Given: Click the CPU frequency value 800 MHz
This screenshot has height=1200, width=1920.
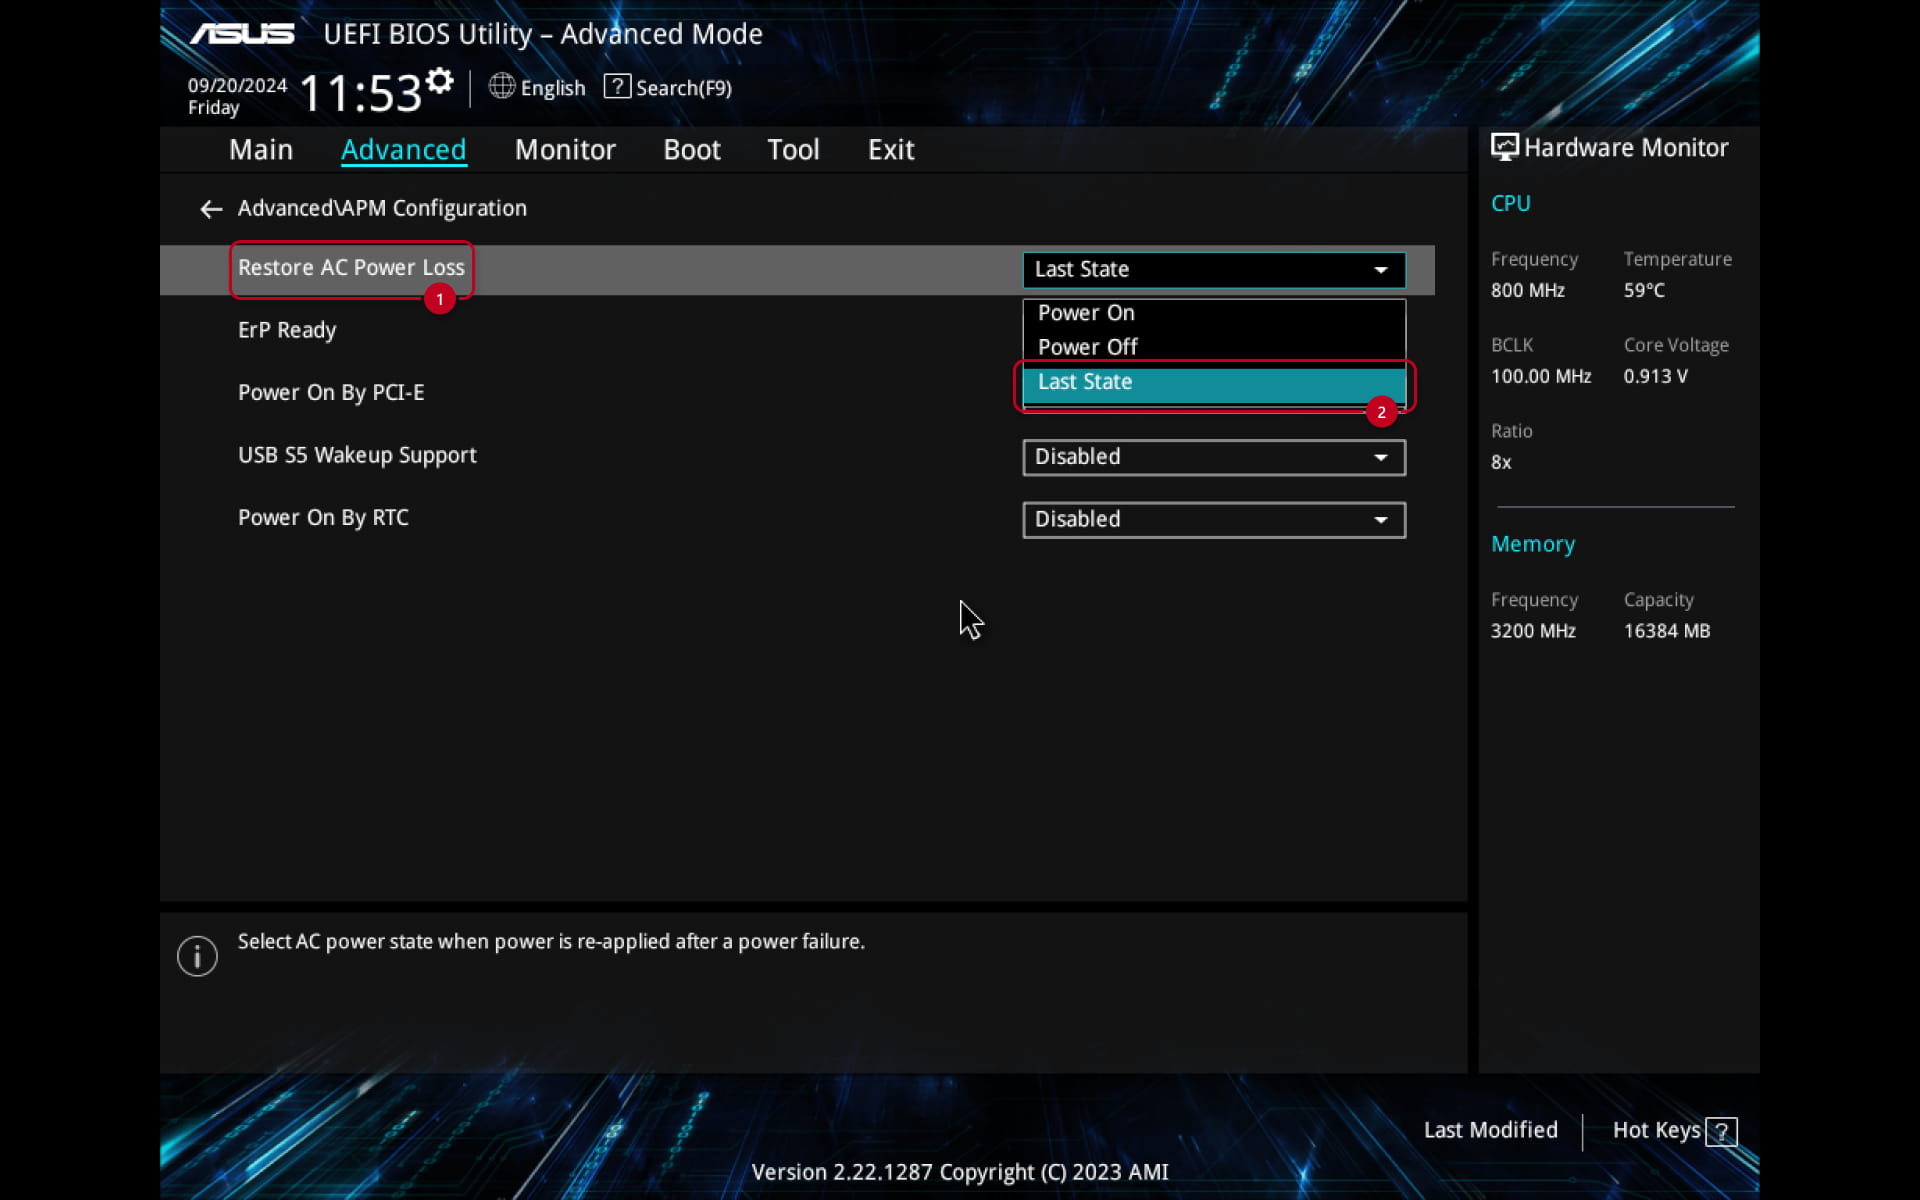Looking at the screenshot, I should 1527,291.
